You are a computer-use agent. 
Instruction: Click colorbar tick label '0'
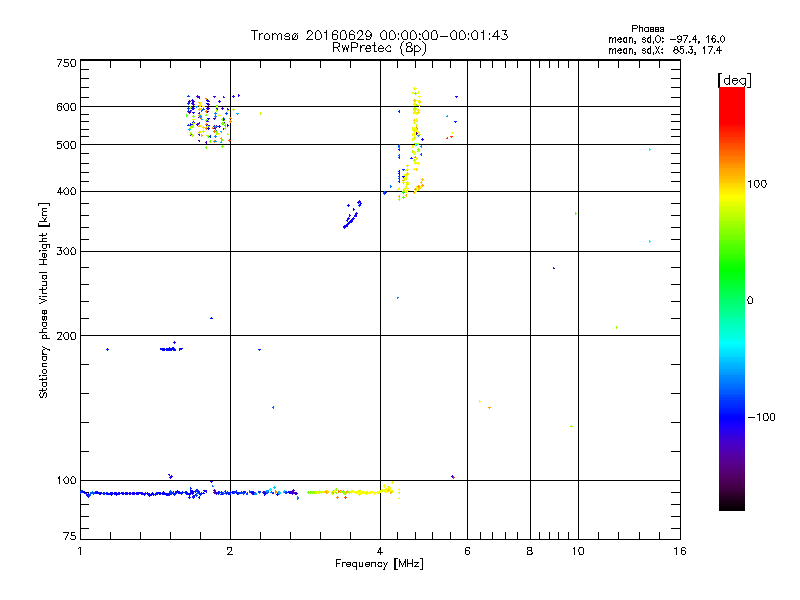coord(750,301)
